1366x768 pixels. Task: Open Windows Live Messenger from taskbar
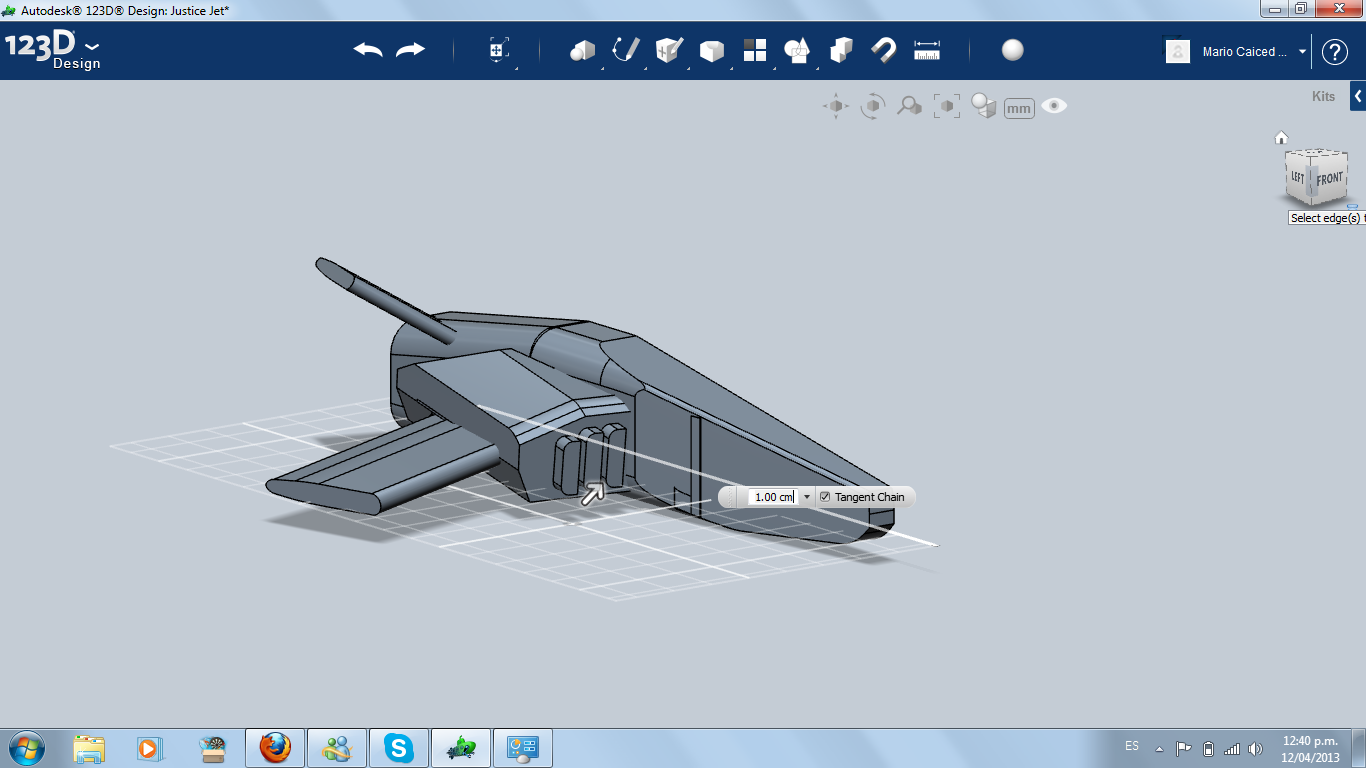click(x=337, y=748)
